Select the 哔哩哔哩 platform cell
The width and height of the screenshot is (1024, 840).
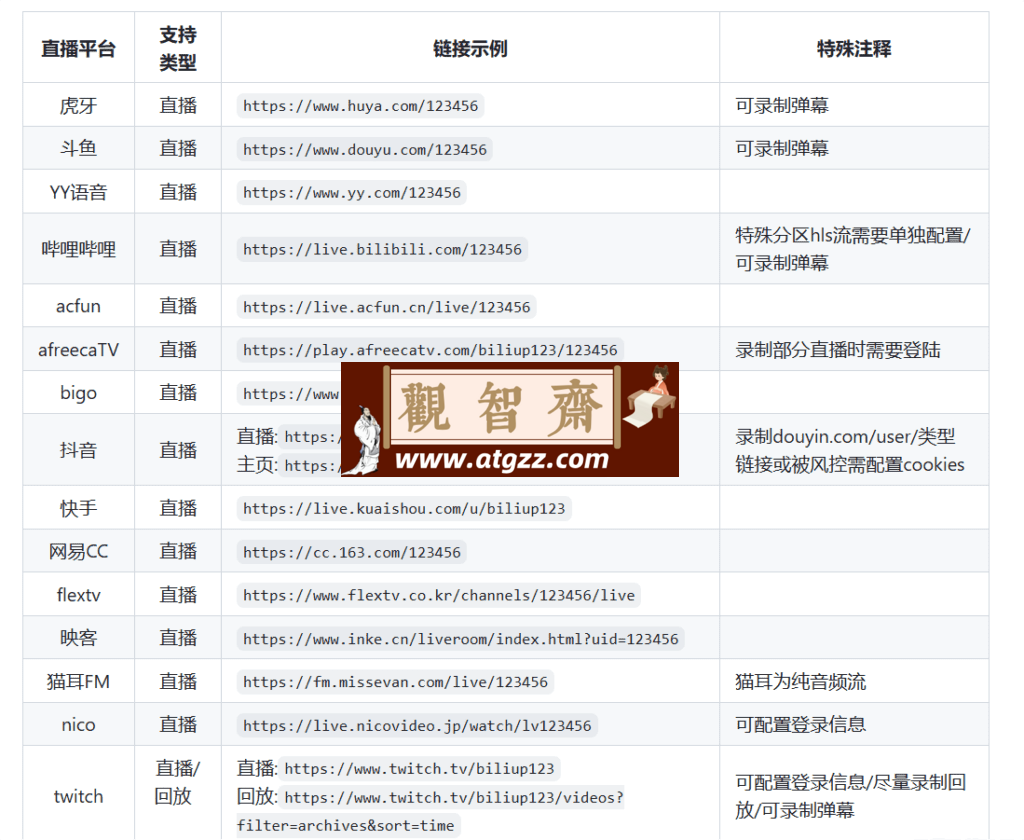click(x=78, y=249)
